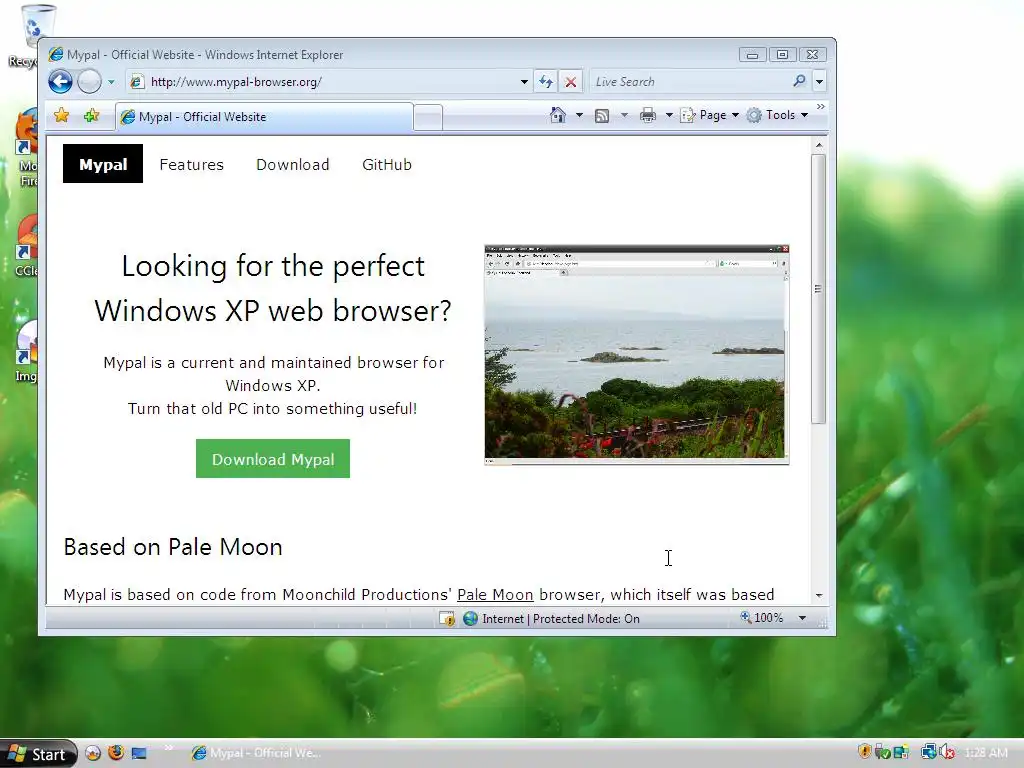
Task: Open the recent pages dropdown beside Forward
Action: pyautogui.click(x=111, y=82)
